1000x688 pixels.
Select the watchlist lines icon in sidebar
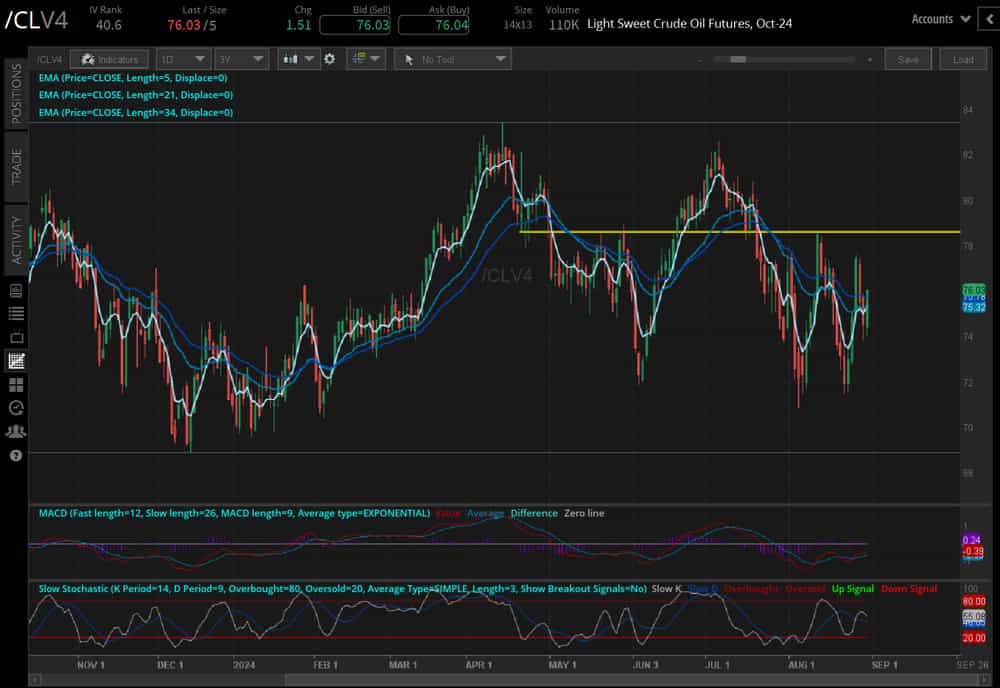(14, 313)
